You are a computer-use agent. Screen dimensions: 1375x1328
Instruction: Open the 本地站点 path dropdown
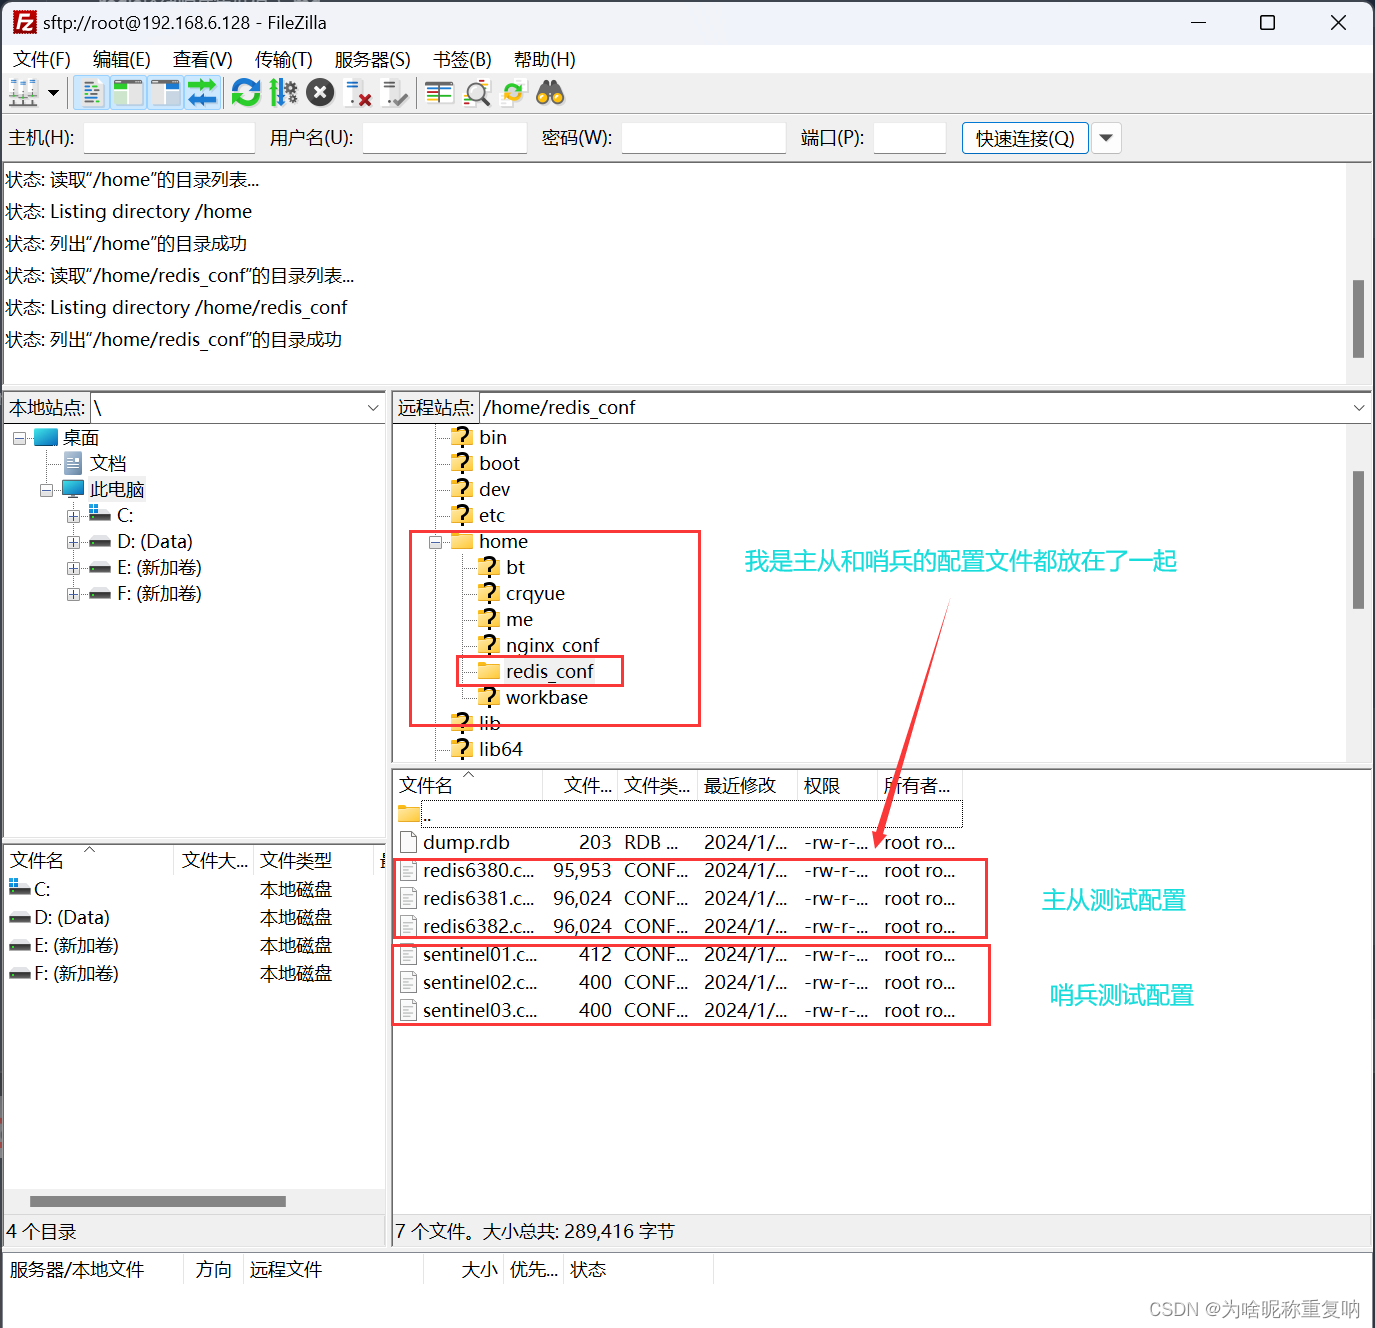(373, 408)
